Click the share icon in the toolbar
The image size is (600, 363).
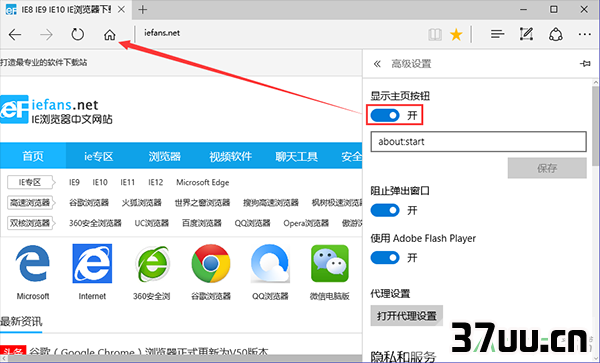point(556,34)
